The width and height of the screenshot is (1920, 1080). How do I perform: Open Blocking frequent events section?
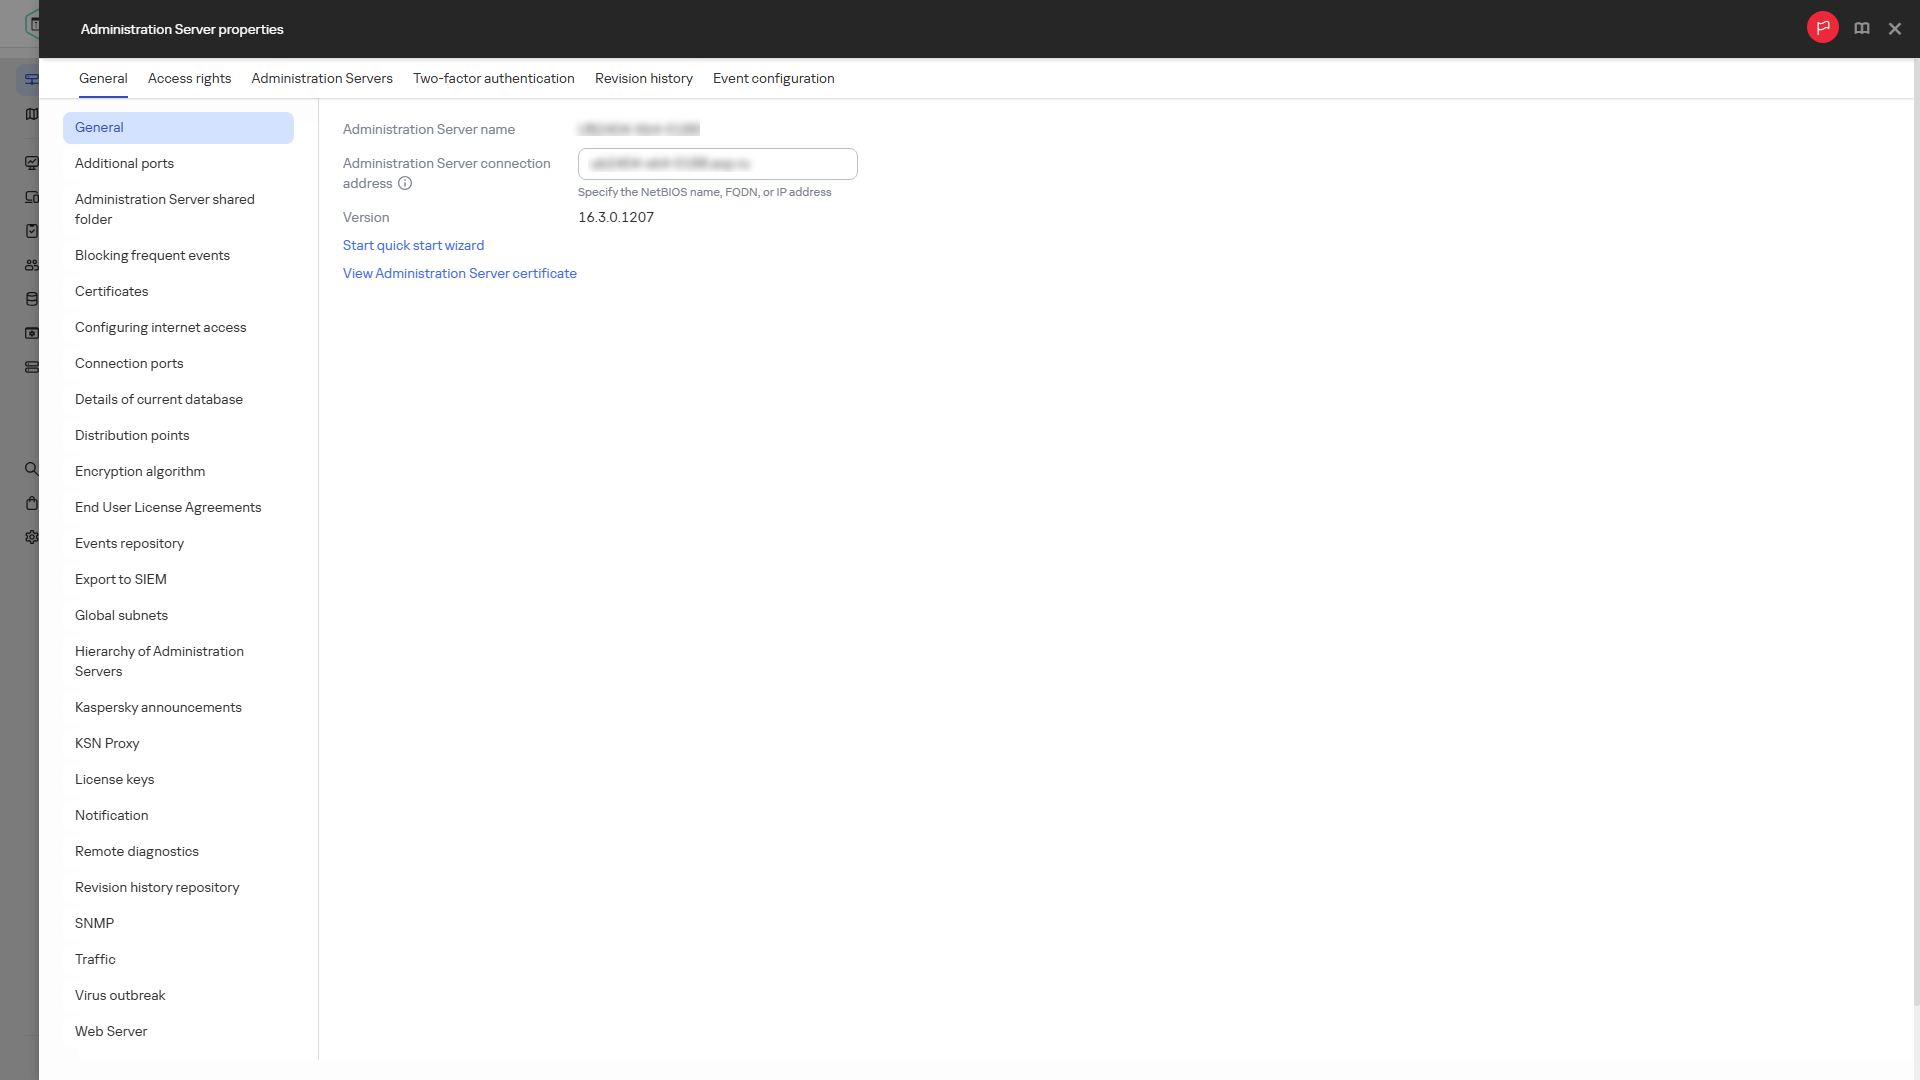[x=178, y=256]
